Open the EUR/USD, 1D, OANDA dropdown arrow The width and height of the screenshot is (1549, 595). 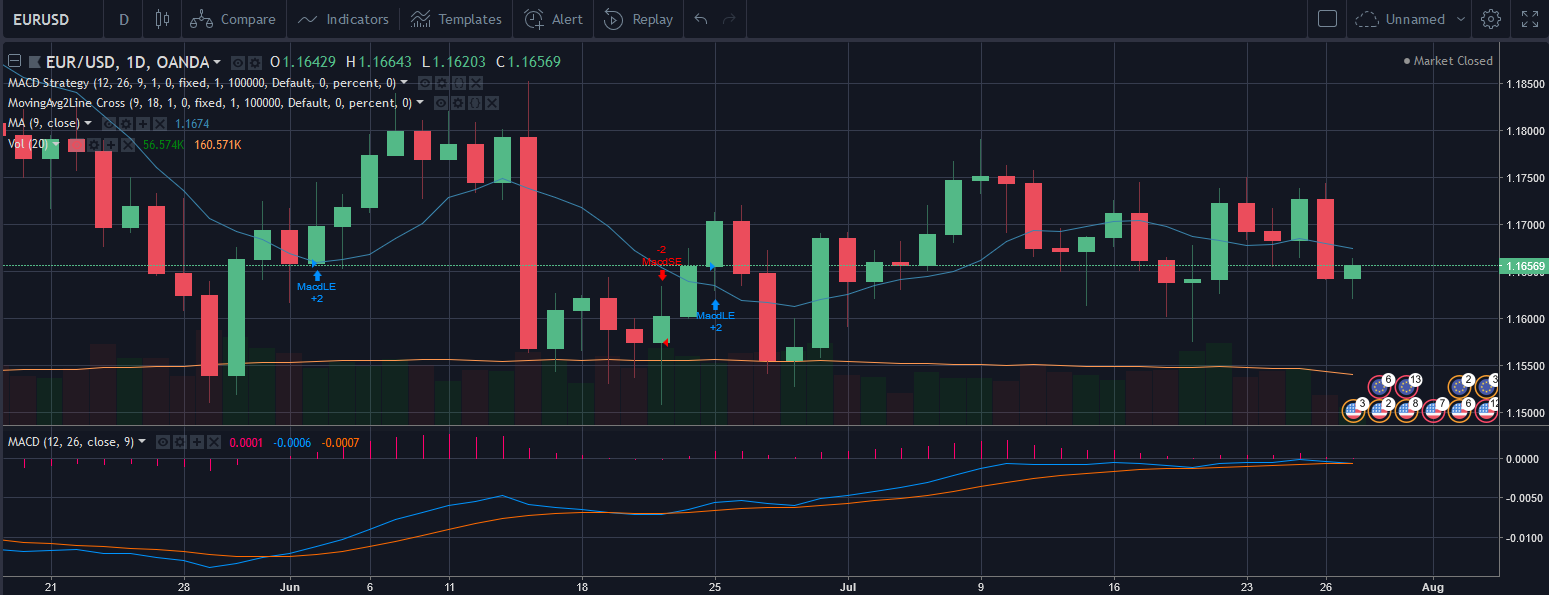(x=217, y=62)
